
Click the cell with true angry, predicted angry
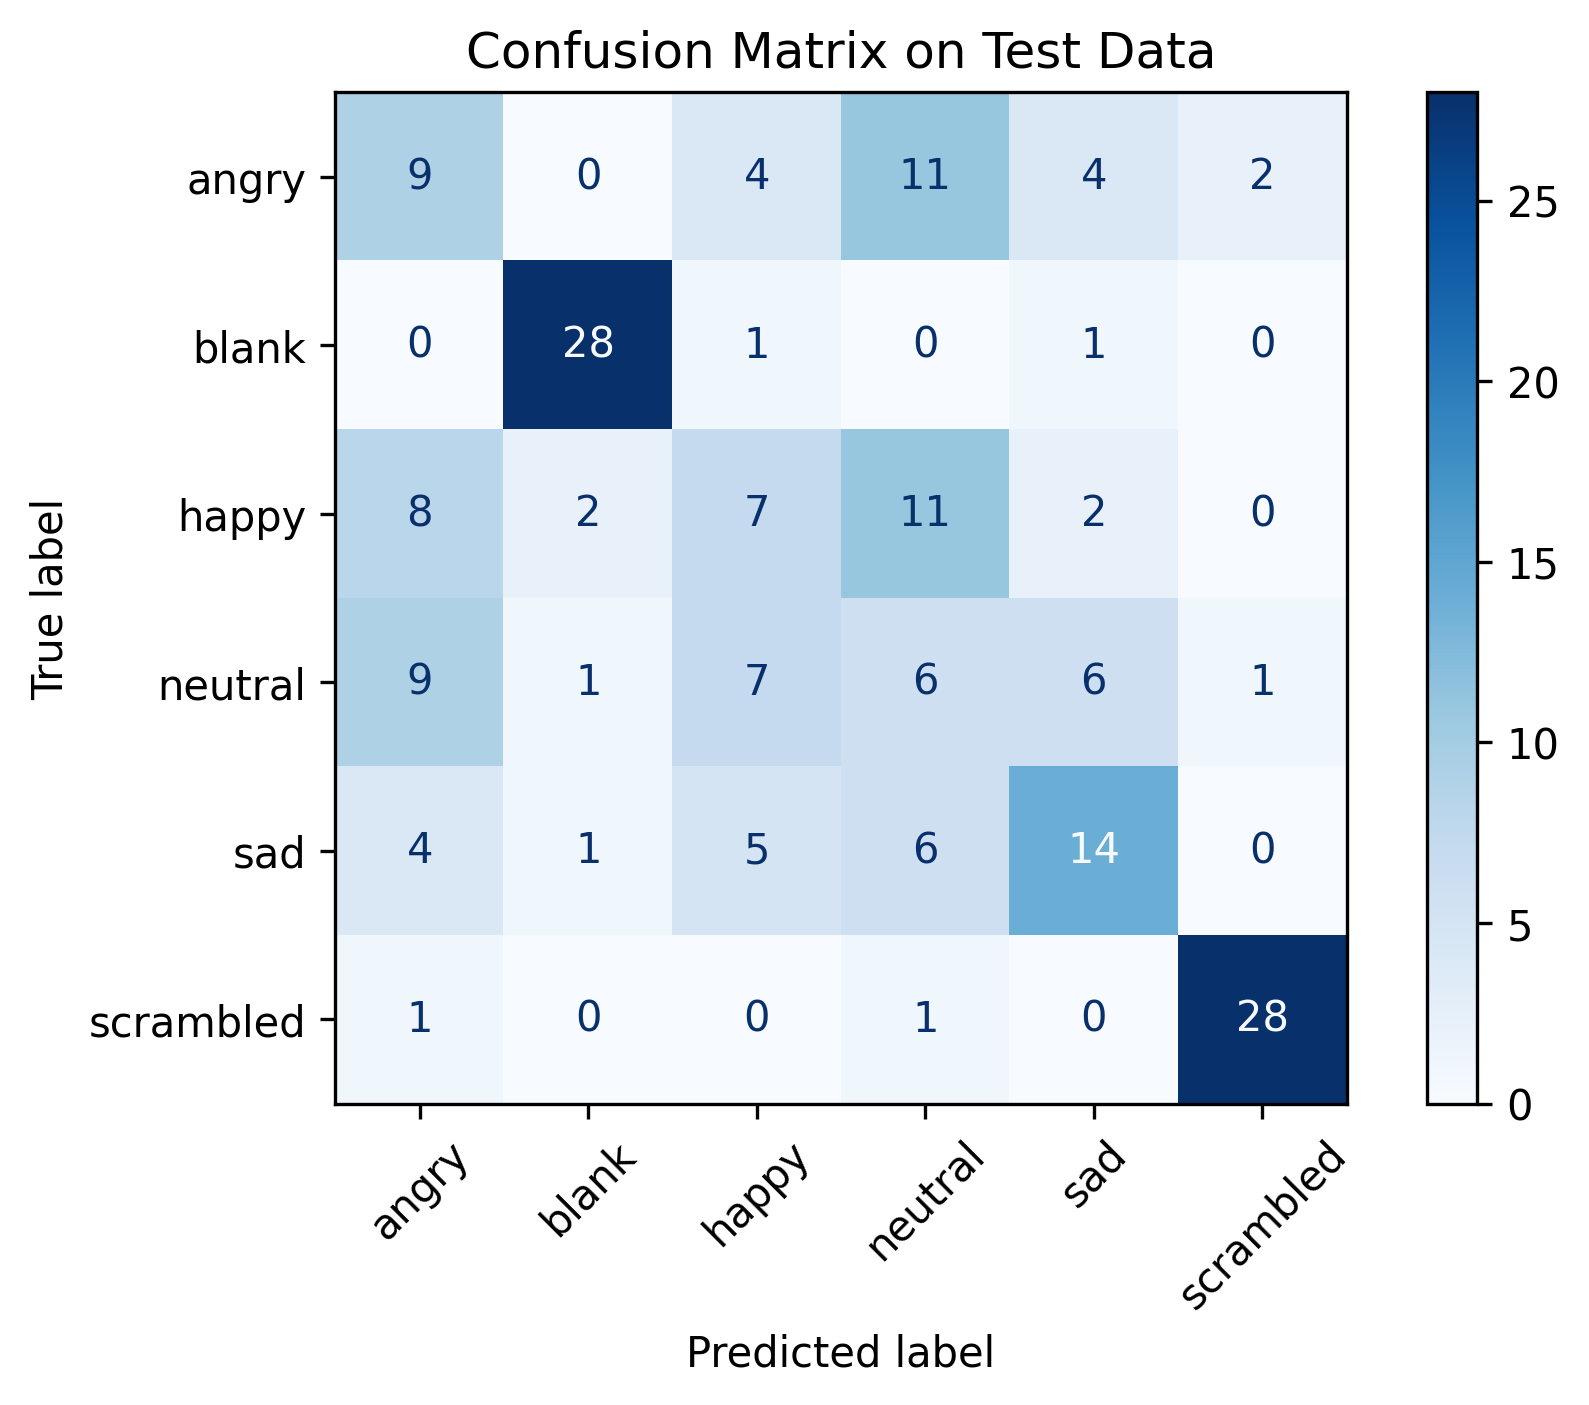point(420,176)
